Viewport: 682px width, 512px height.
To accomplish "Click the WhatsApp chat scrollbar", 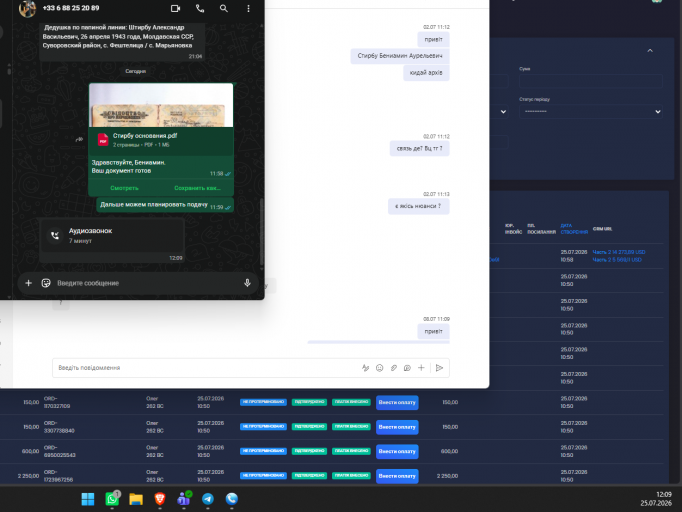I will (x=261, y=231).
